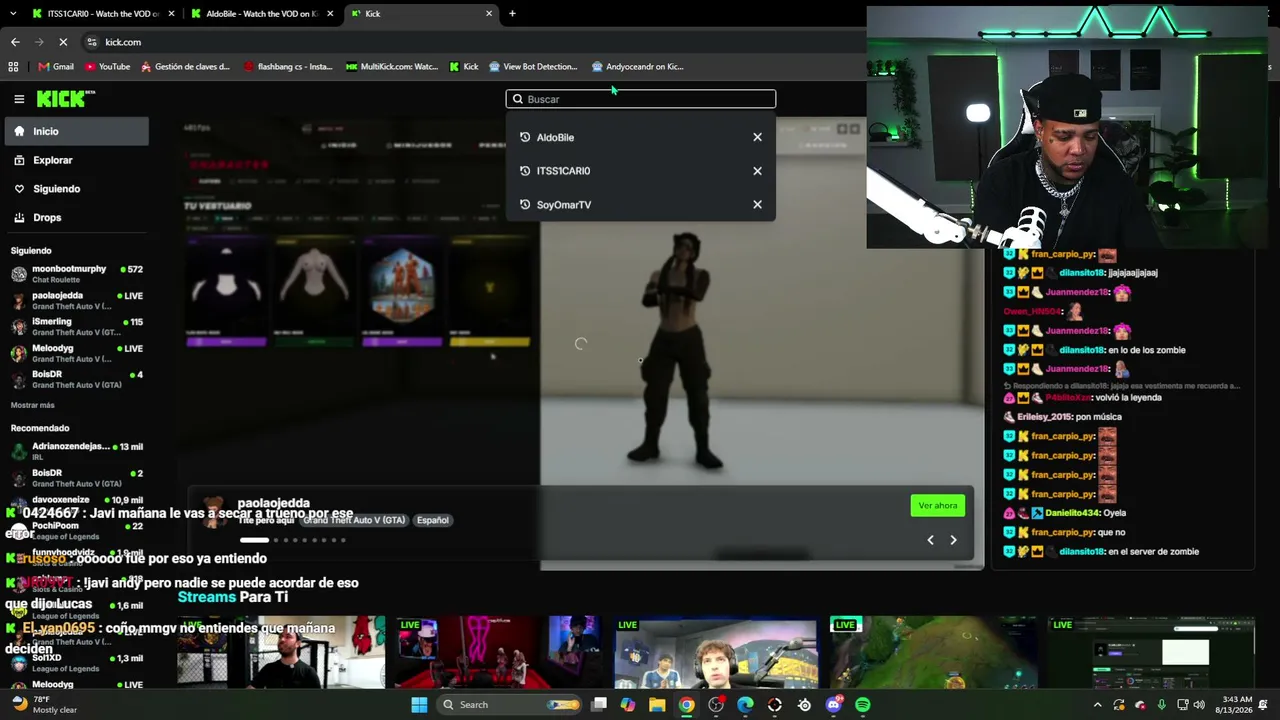Open Andyoceandr on Kick bookmark
The height and width of the screenshot is (720, 1280).
pos(637,67)
